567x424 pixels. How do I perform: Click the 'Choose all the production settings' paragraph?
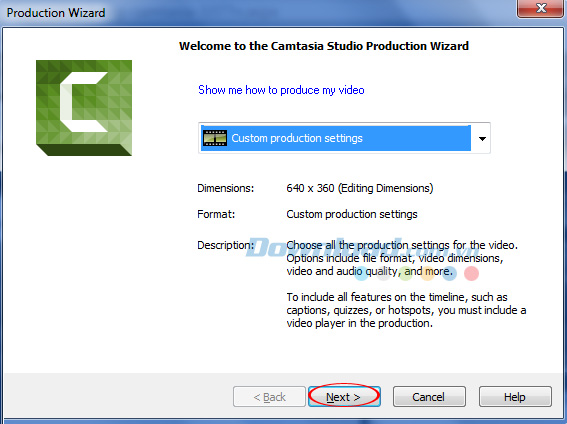pyautogui.click(x=402, y=258)
